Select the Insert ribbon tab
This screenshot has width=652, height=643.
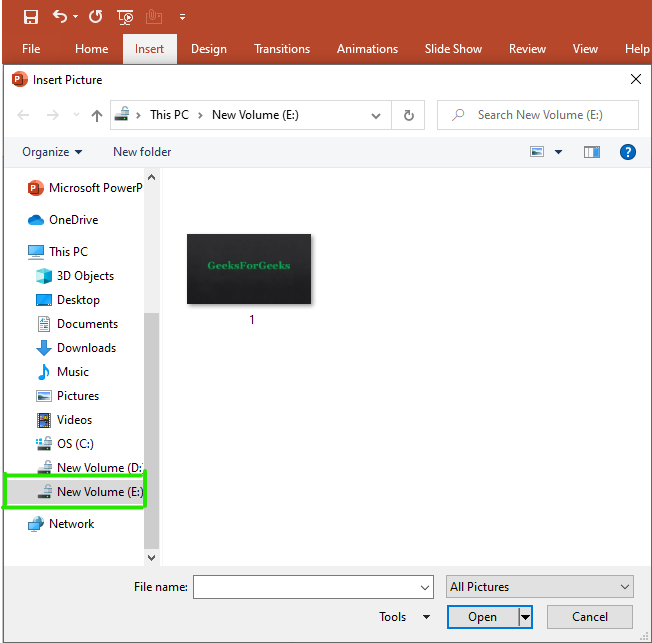[x=149, y=49]
